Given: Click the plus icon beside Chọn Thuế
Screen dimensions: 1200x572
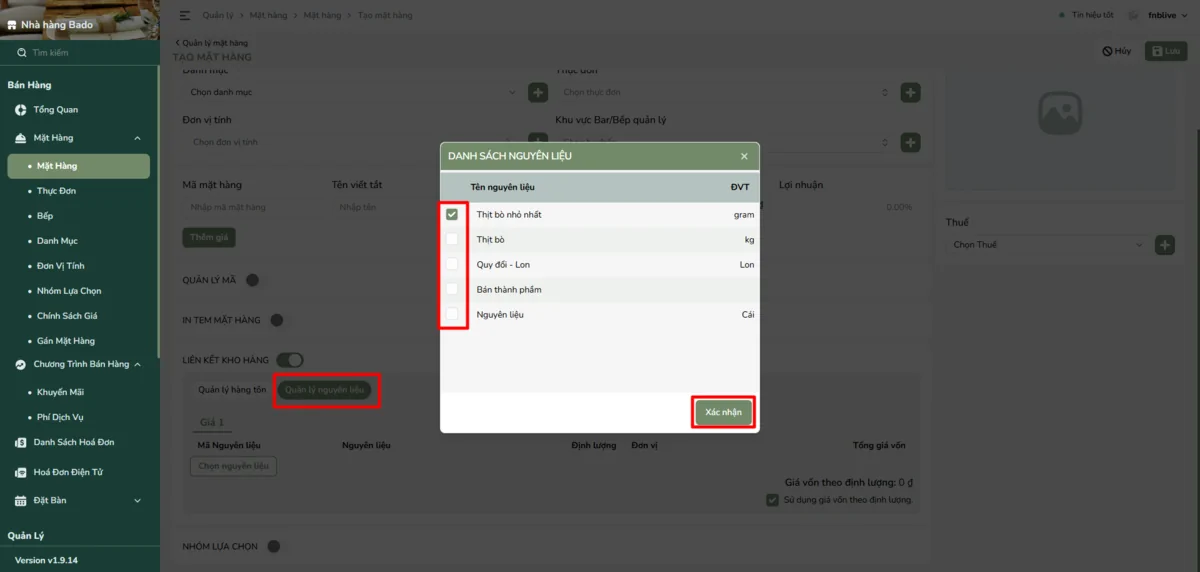Looking at the screenshot, I should tap(1164, 245).
